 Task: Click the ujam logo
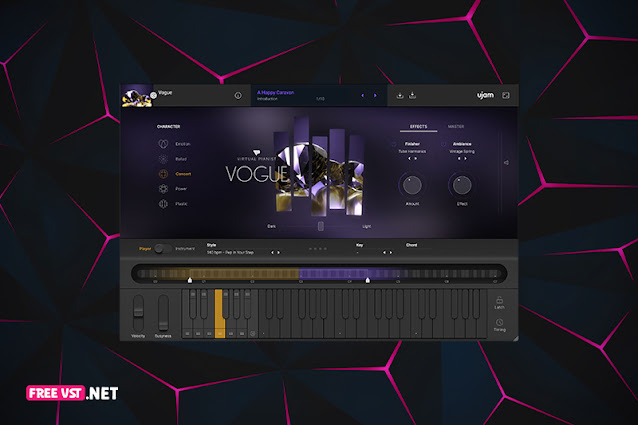[485, 95]
